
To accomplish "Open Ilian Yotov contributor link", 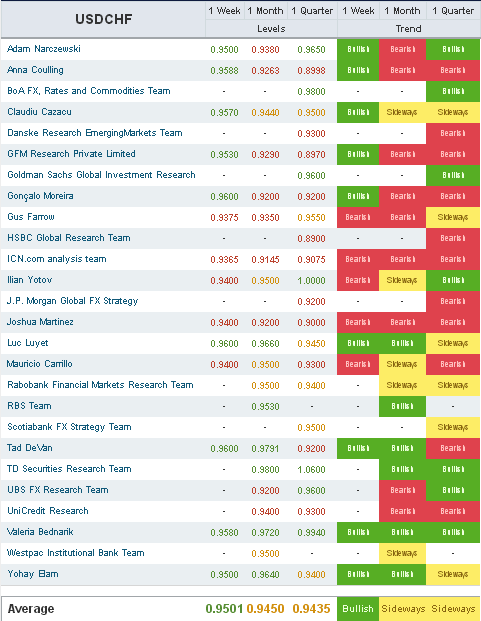I will [29, 280].
